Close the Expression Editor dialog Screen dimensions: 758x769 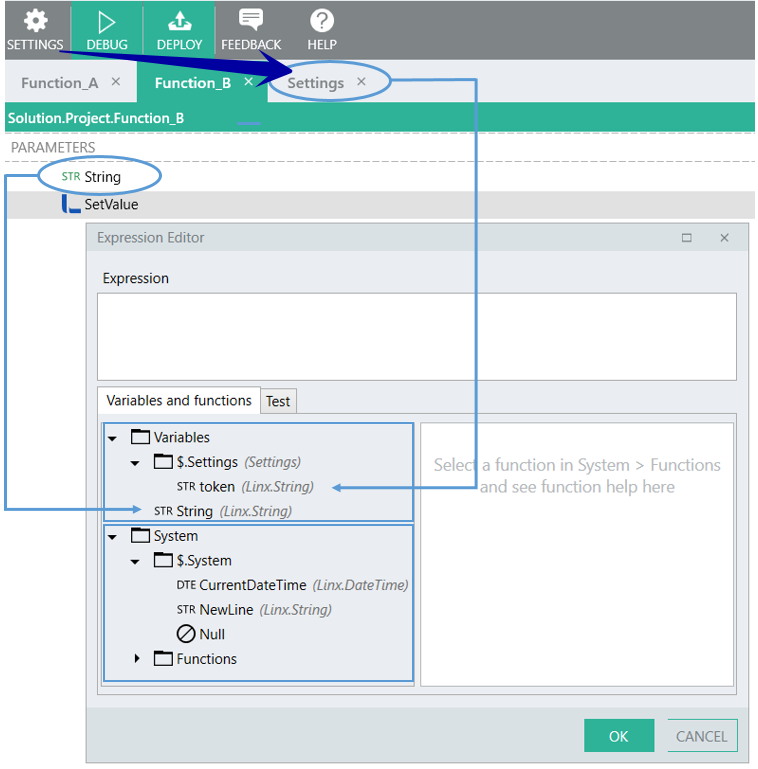[x=724, y=238]
